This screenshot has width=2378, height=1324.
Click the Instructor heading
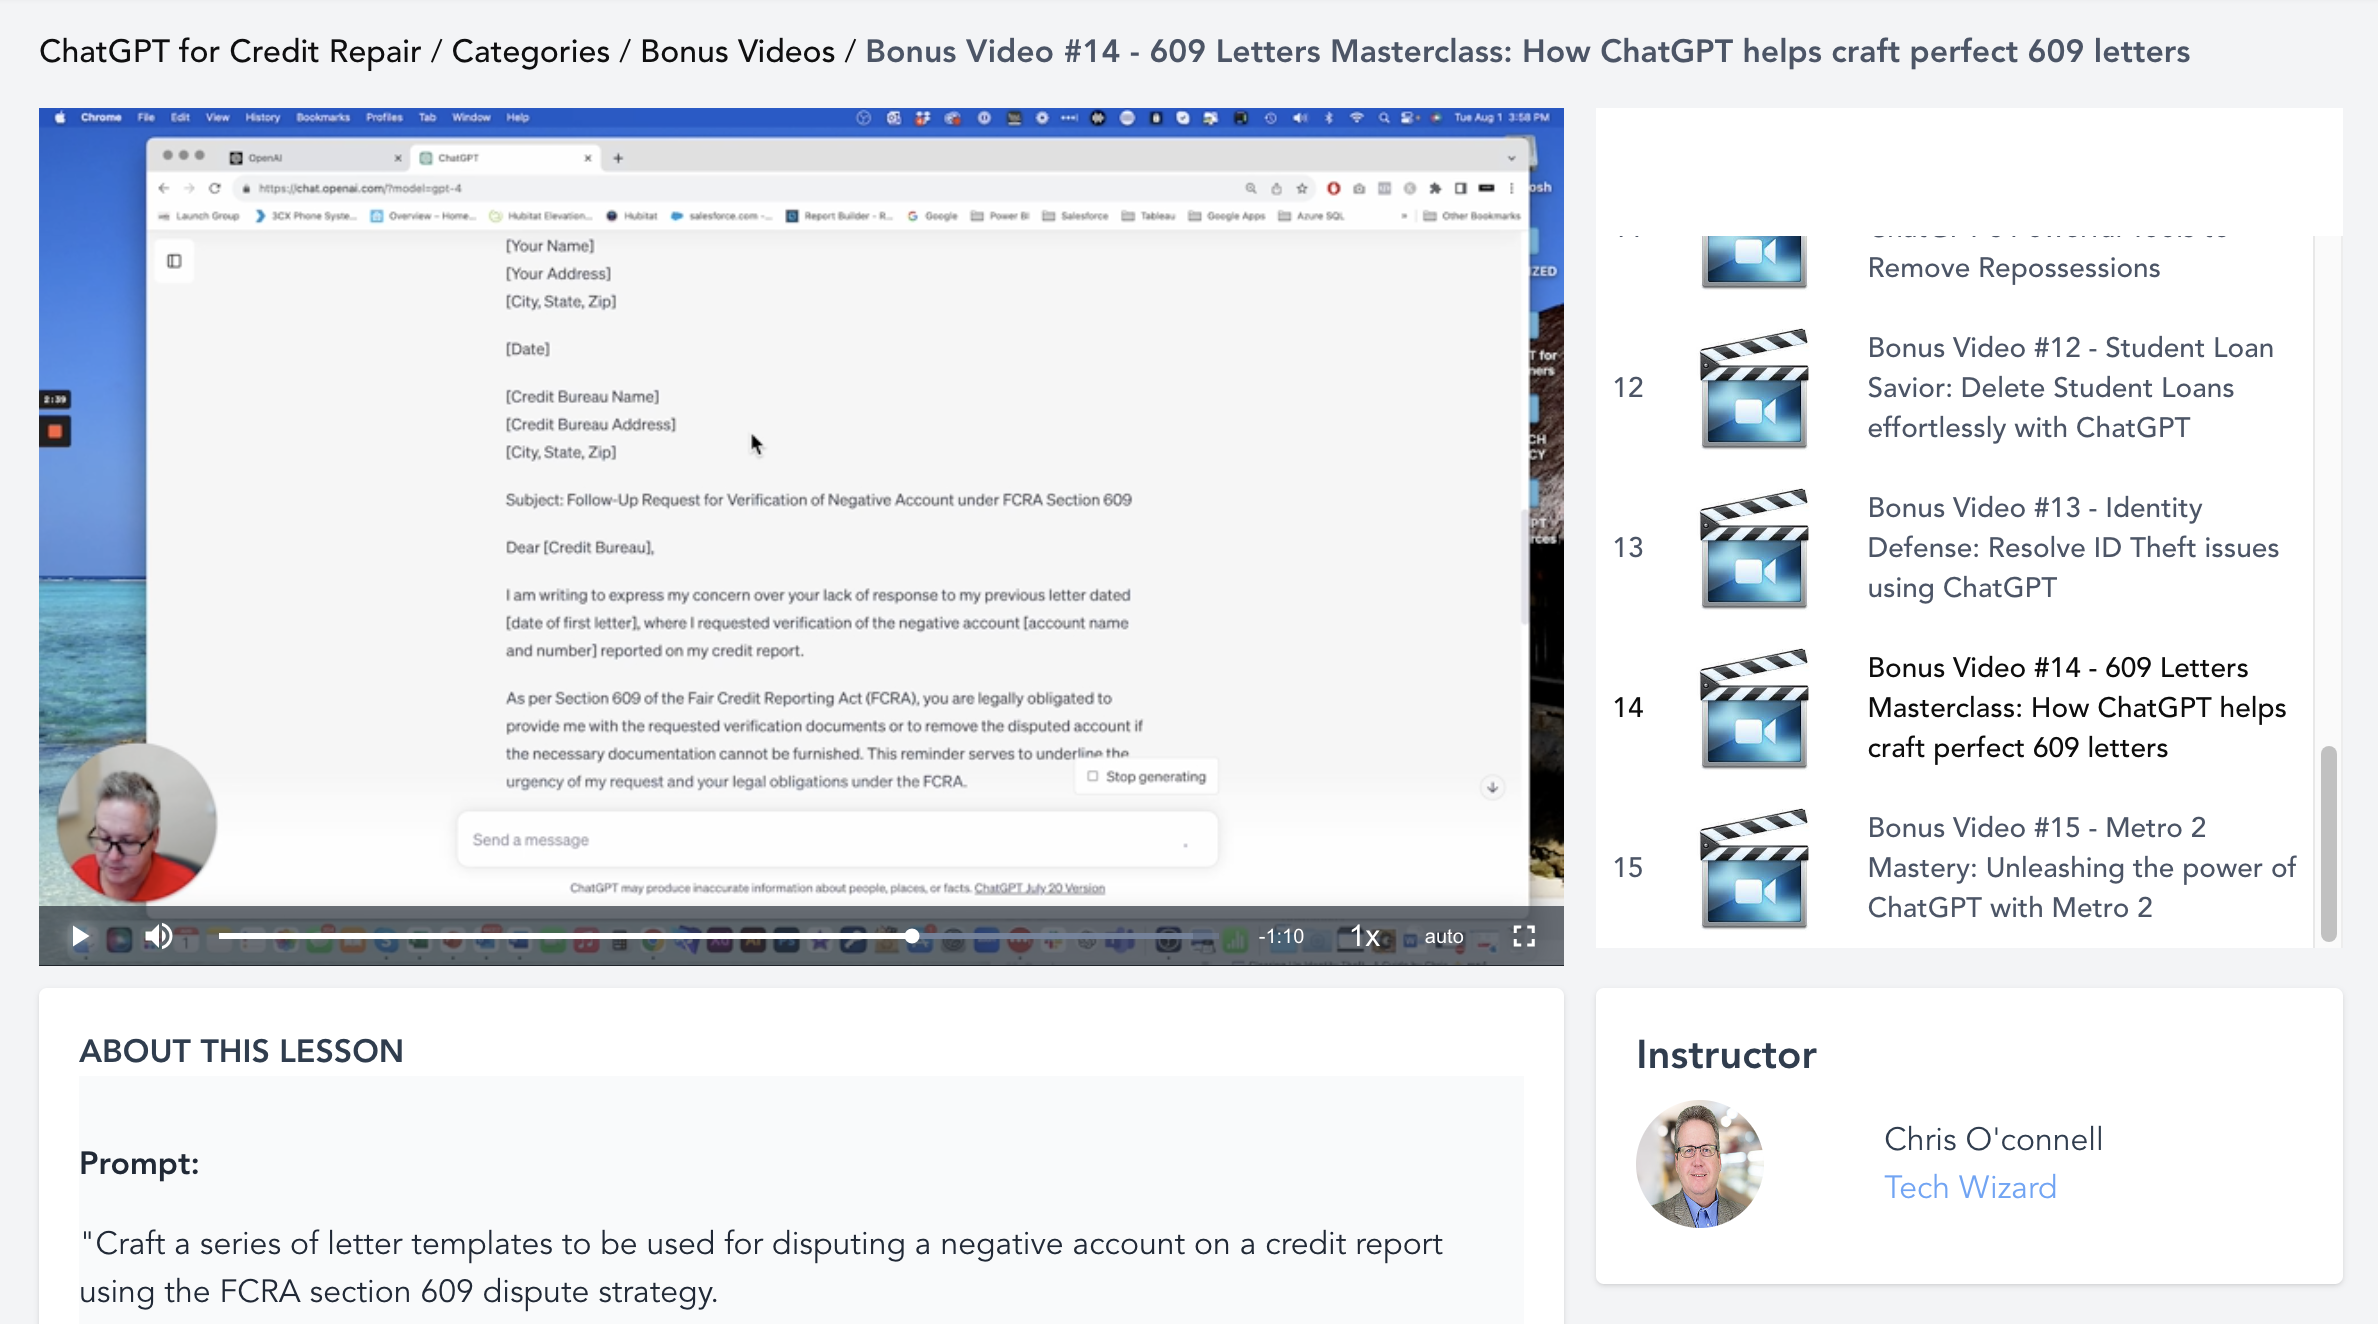click(1726, 1055)
